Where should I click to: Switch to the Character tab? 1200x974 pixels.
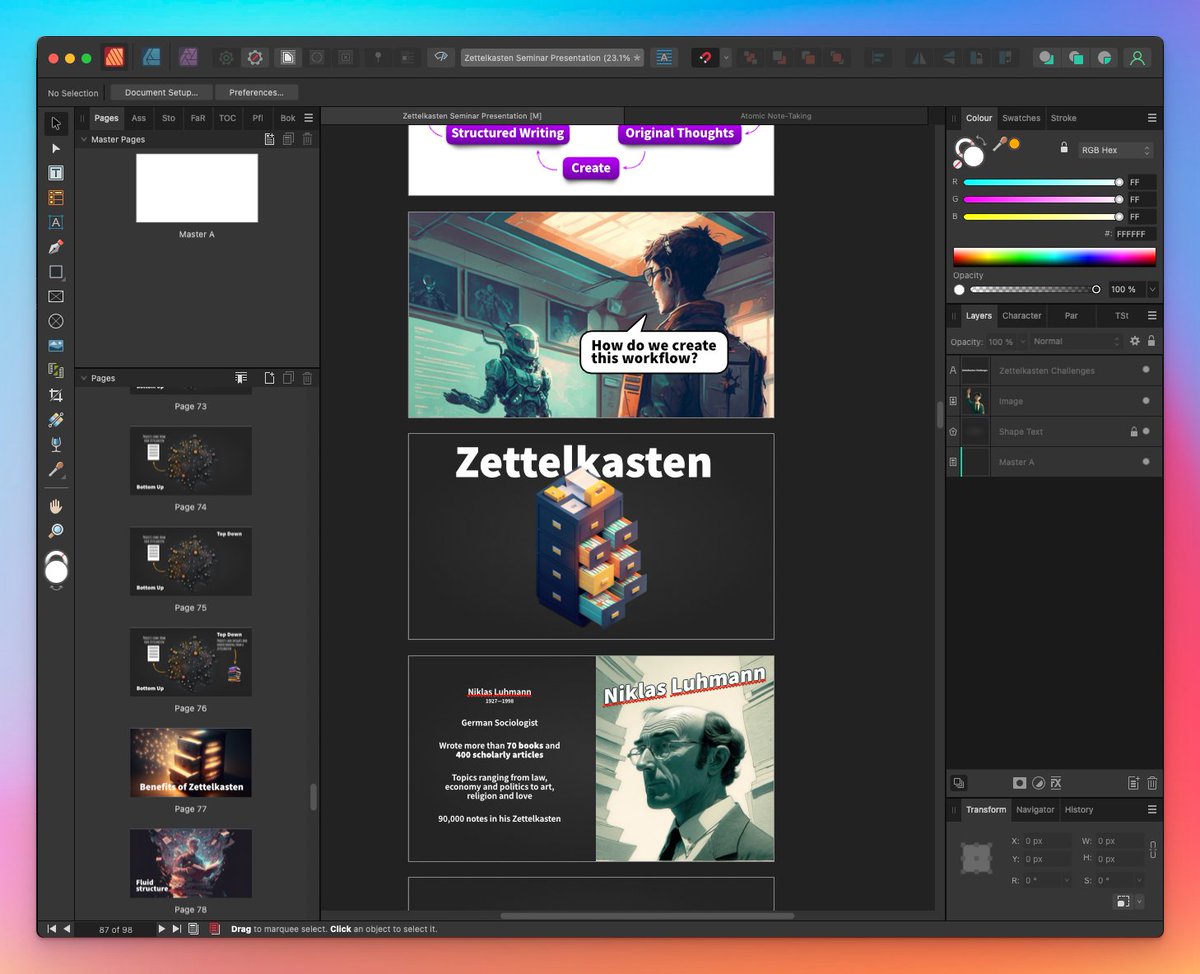click(x=1022, y=315)
